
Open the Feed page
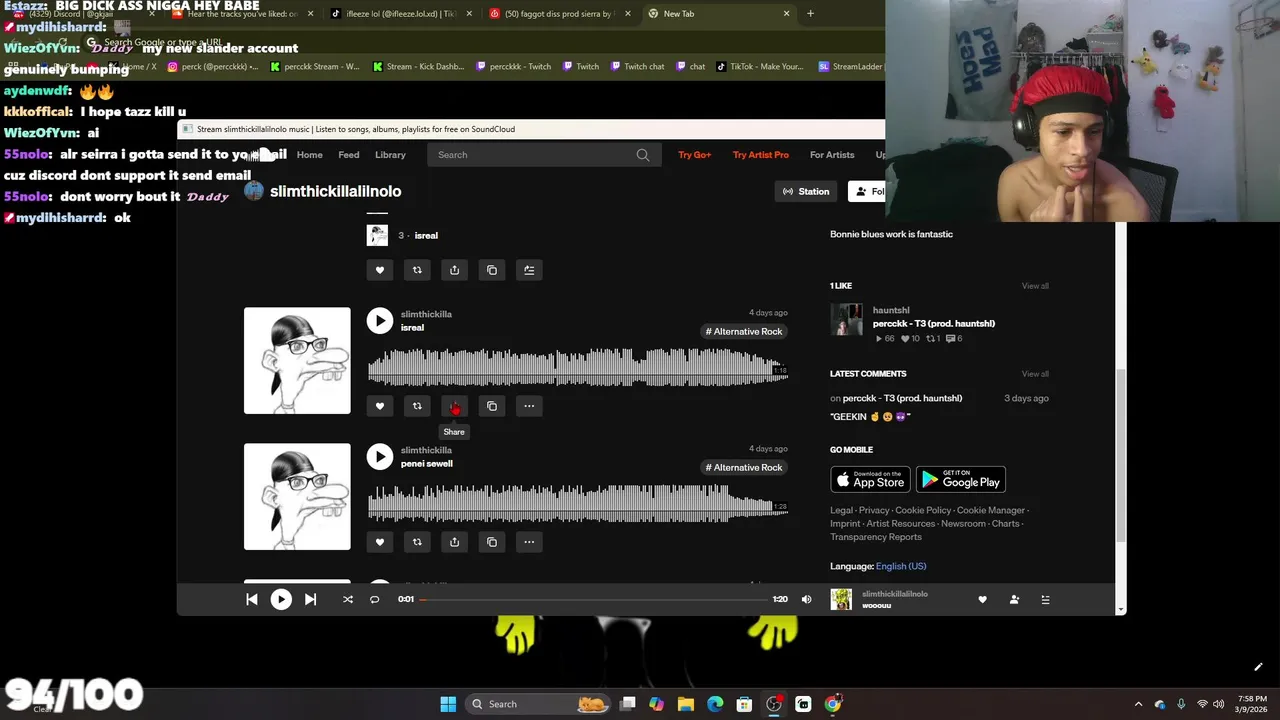coord(349,155)
